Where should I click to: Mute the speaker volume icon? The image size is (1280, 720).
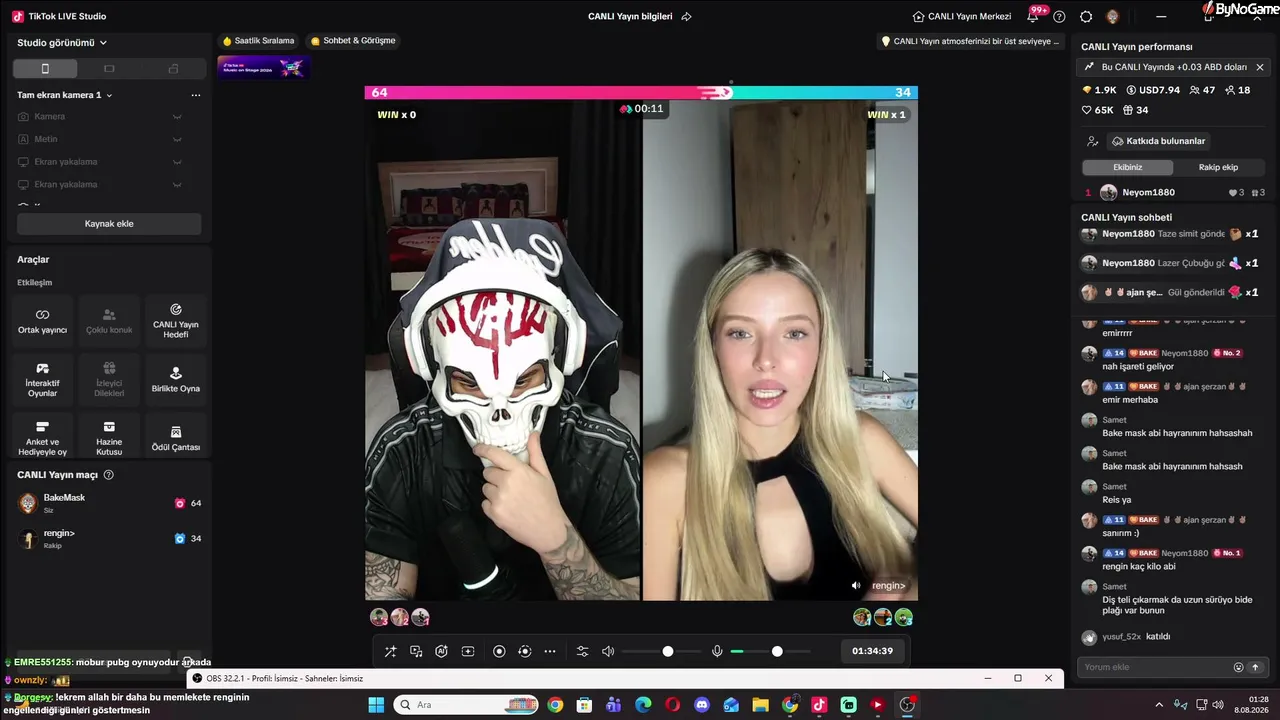click(608, 651)
